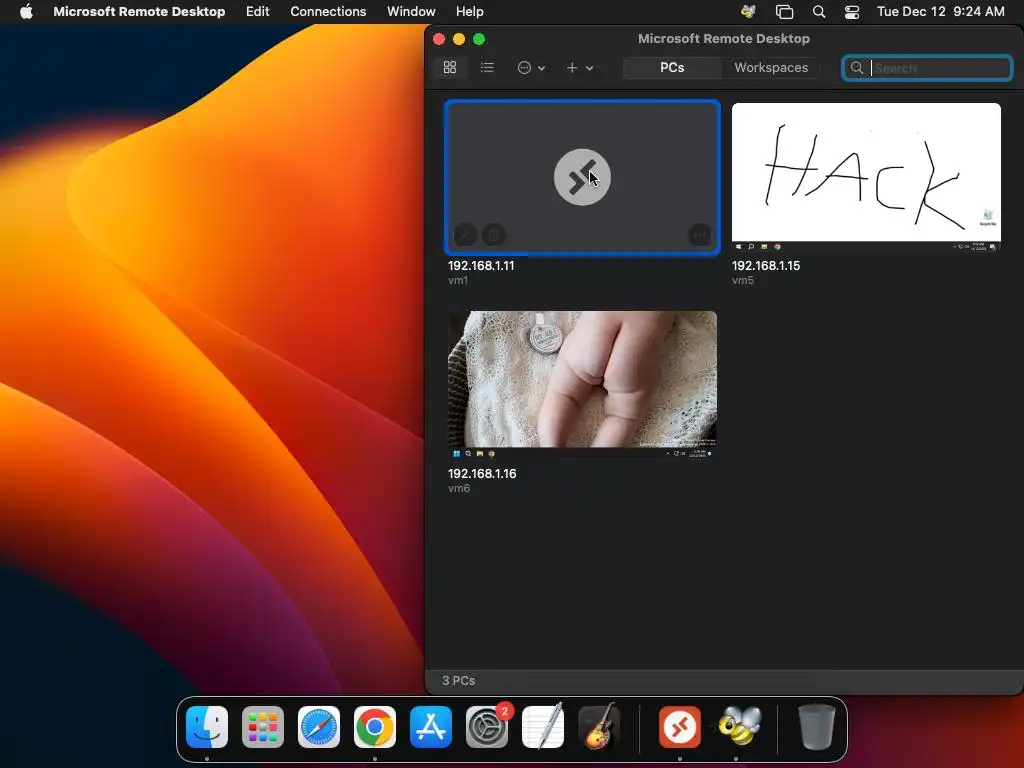
Task: Open the ellipsis options dropdown in toolbar
Action: click(x=531, y=68)
